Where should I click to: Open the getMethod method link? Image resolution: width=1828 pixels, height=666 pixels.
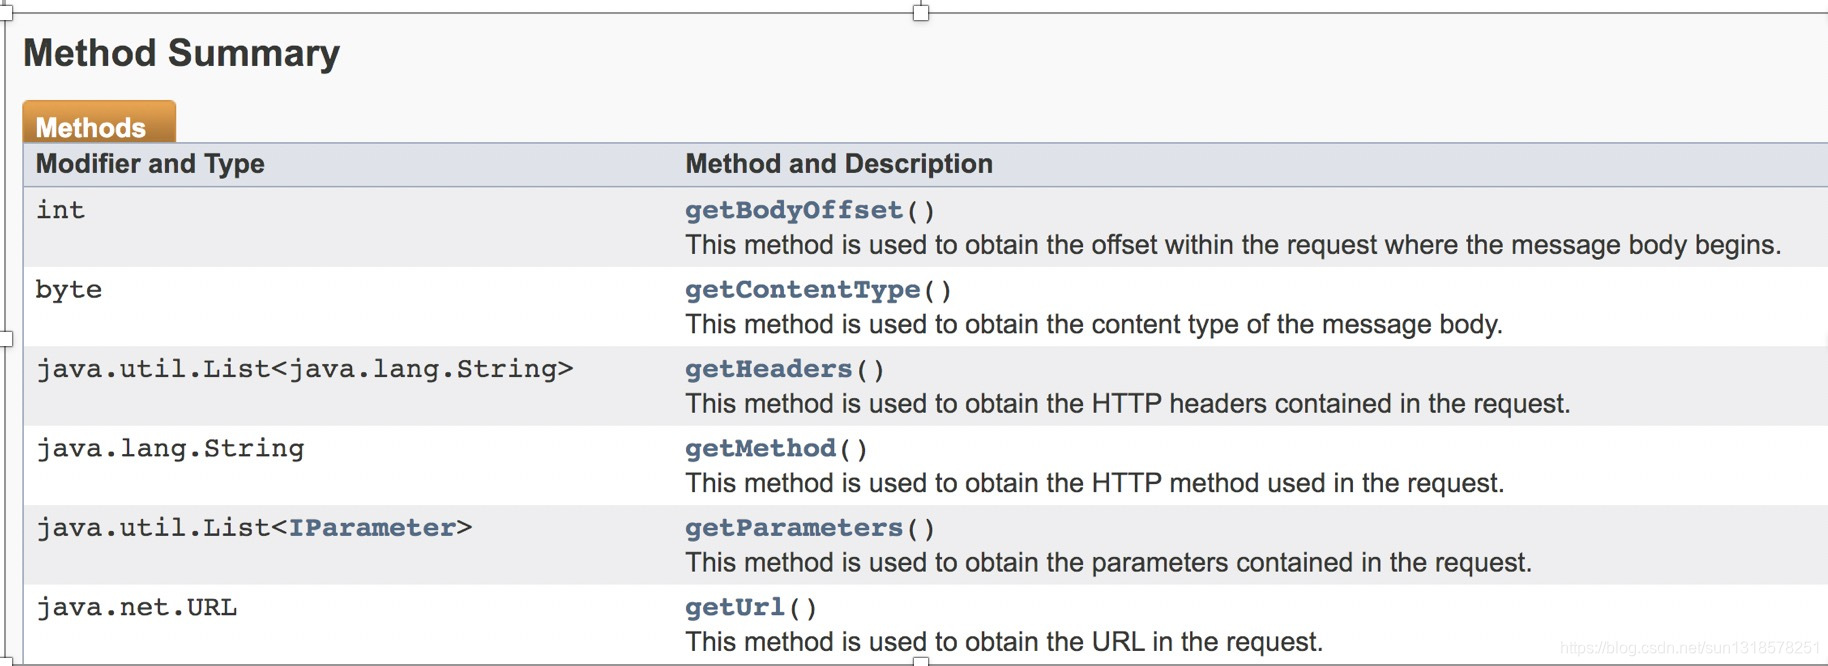pos(760,449)
